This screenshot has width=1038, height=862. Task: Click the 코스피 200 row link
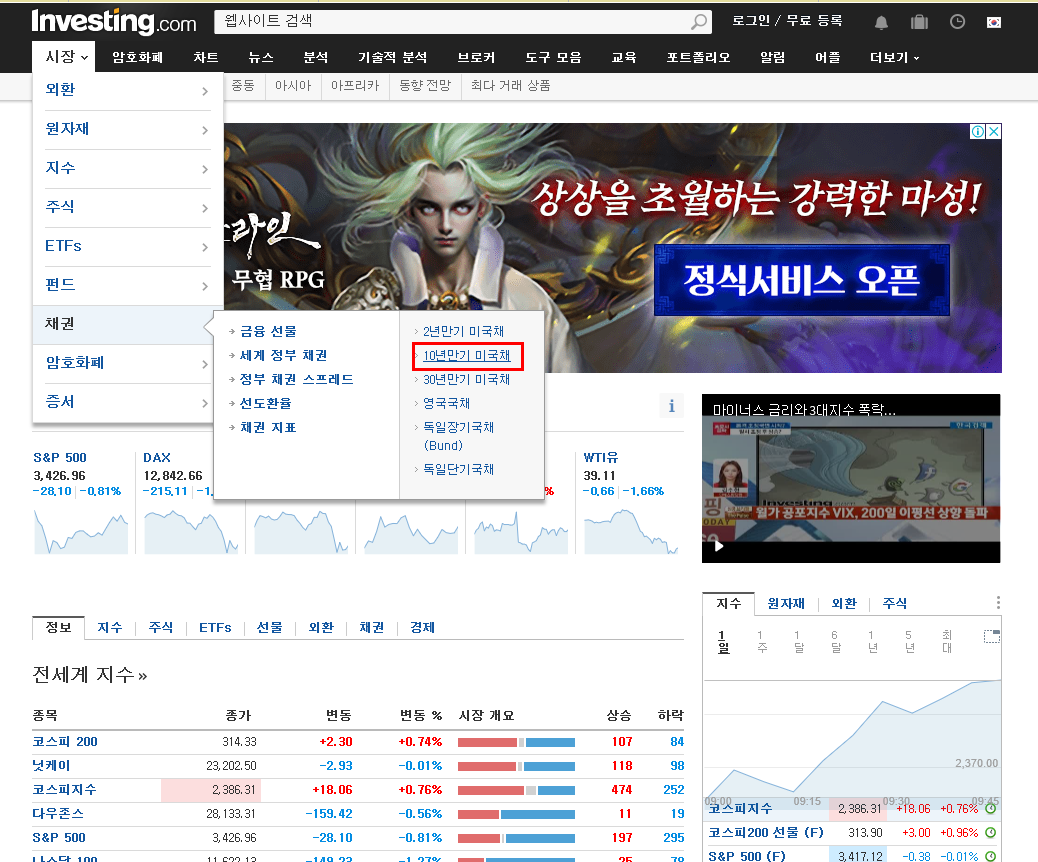click(x=65, y=742)
